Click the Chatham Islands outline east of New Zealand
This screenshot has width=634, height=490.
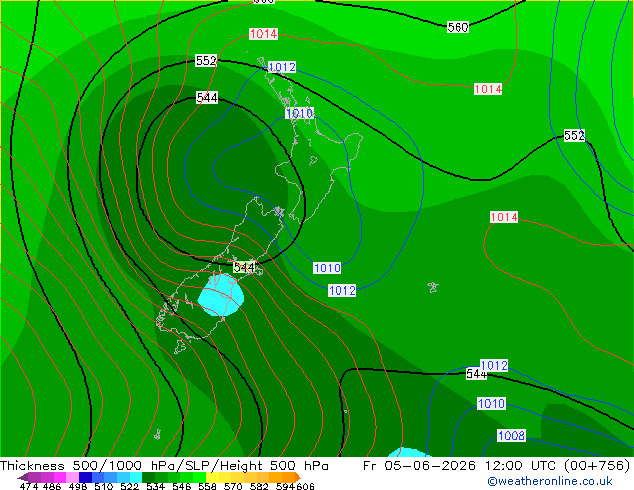[433, 287]
